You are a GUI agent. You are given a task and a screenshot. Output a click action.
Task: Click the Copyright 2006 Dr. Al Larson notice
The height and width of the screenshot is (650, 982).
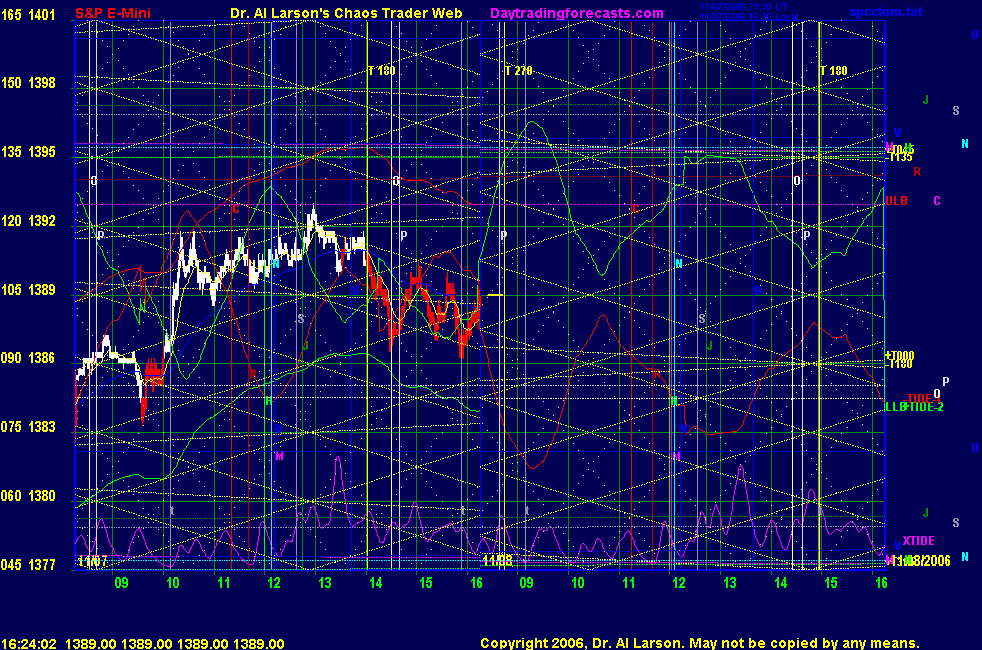[700, 643]
